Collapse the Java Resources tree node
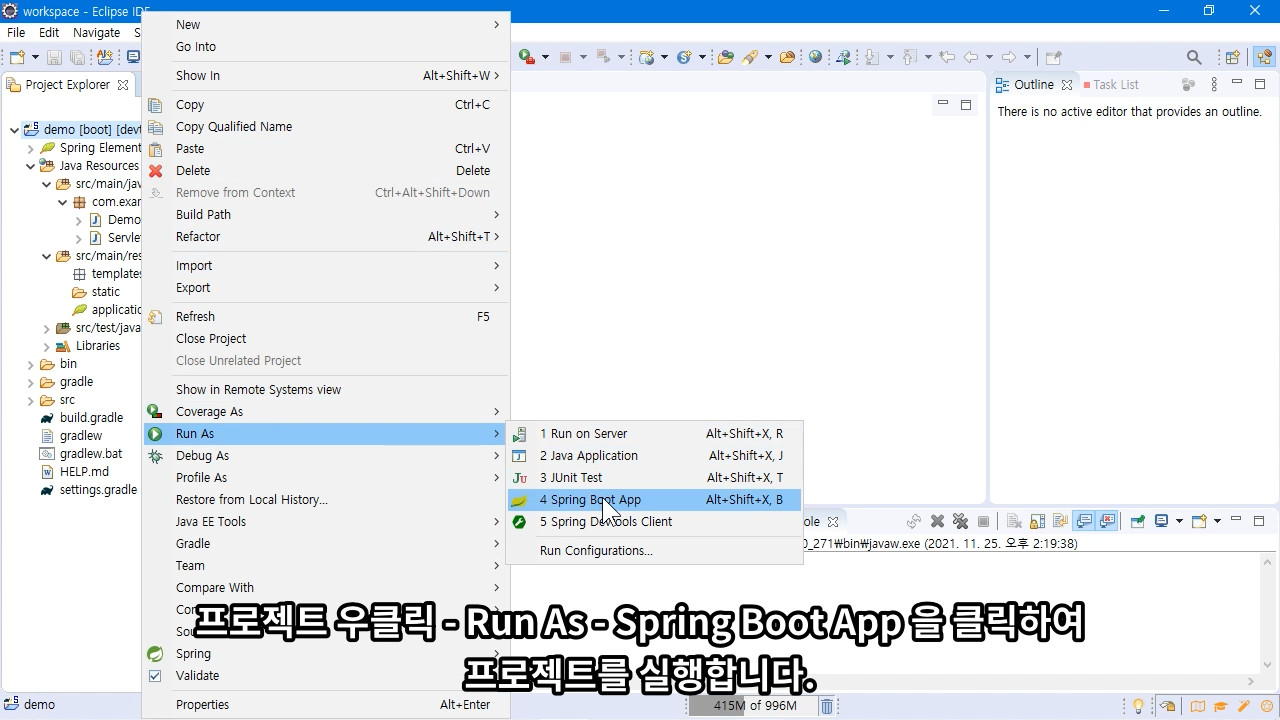 click(x=30, y=166)
